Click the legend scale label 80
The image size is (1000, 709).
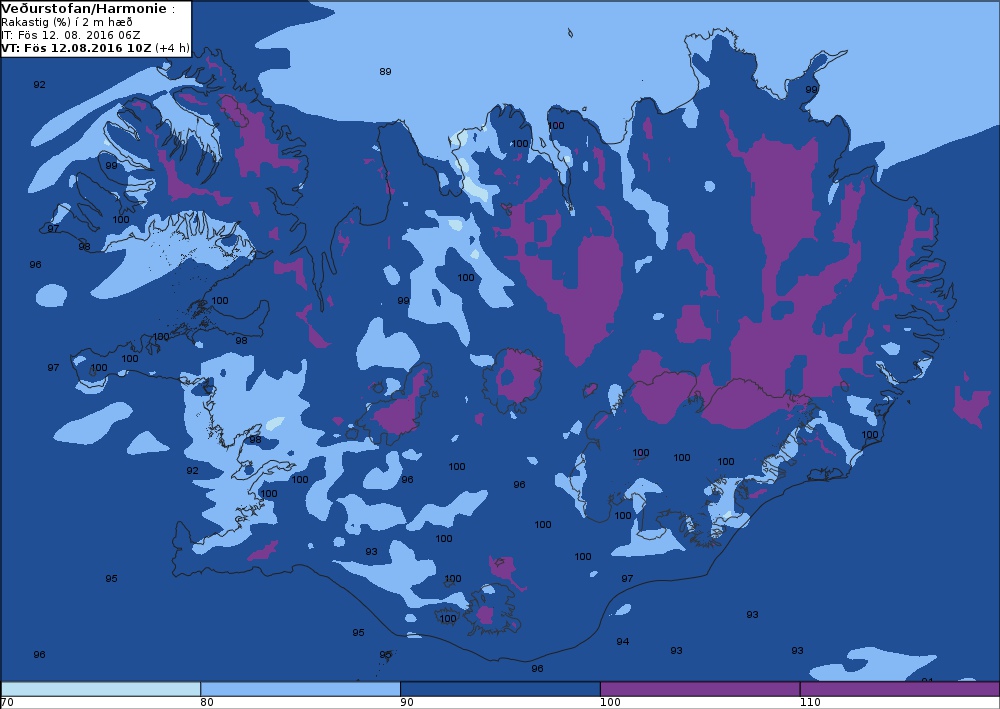coord(207,703)
